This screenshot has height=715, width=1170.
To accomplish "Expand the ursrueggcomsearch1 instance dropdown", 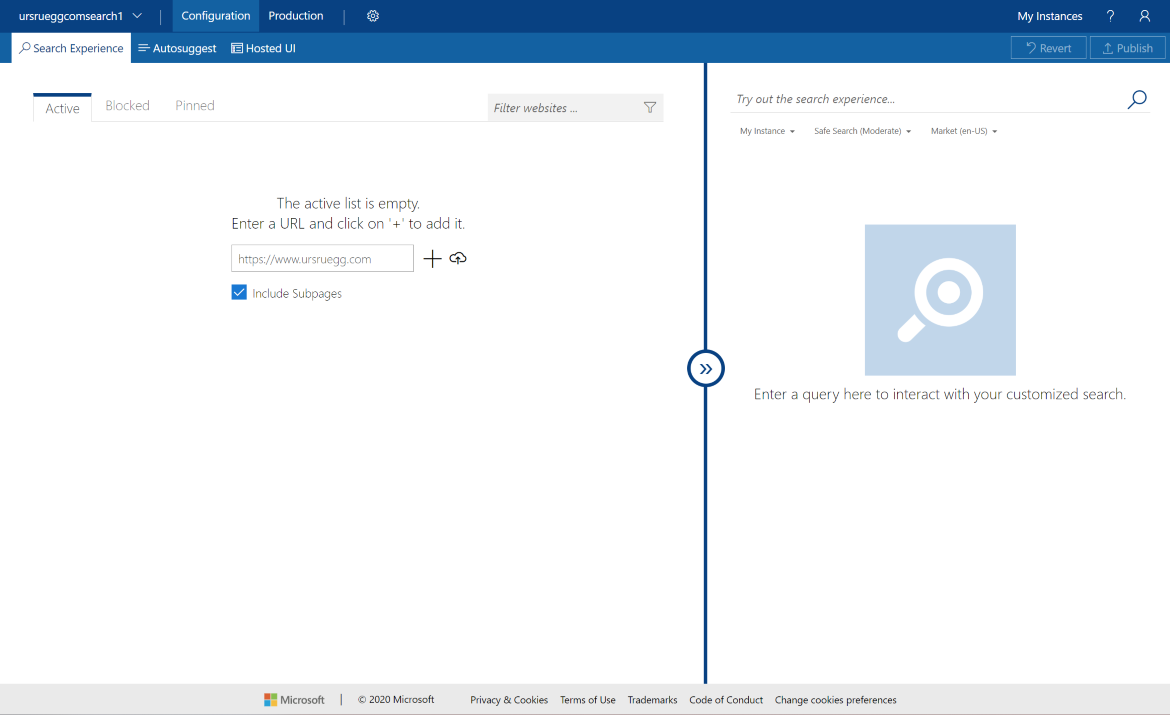I will (80, 16).
